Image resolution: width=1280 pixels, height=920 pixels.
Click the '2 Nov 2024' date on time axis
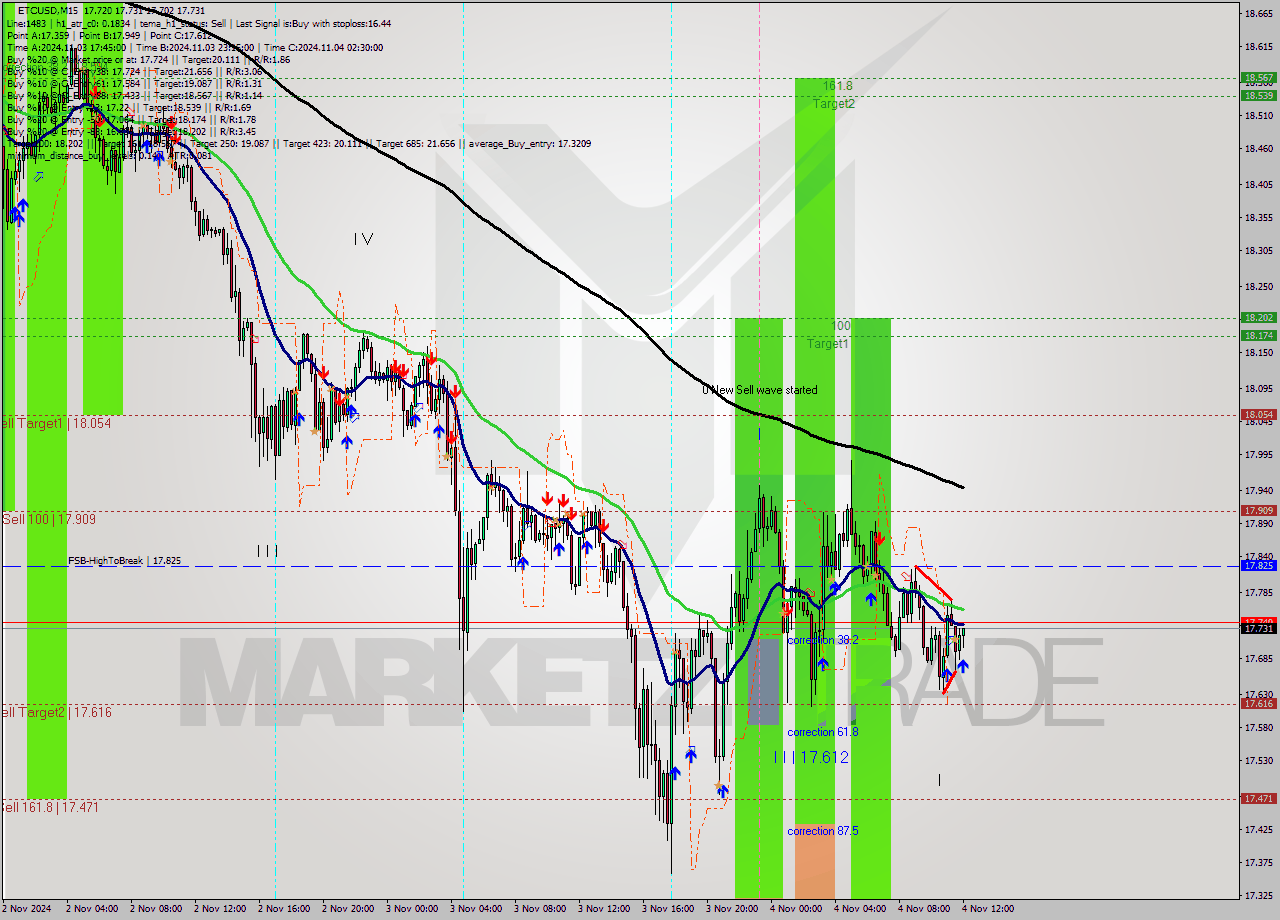27,909
